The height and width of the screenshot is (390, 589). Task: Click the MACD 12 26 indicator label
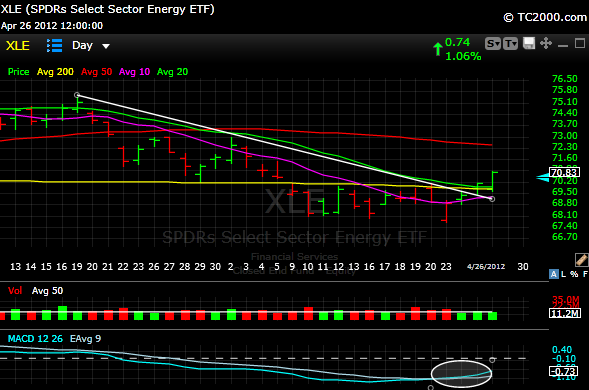point(35,339)
